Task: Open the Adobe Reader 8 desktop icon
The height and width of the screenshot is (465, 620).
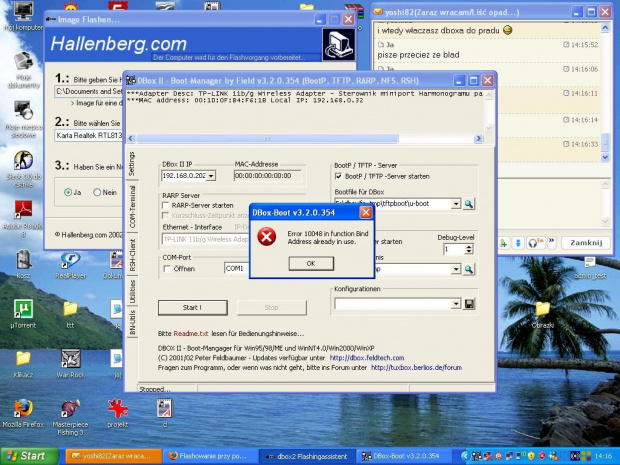Action: tap(23, 219)
